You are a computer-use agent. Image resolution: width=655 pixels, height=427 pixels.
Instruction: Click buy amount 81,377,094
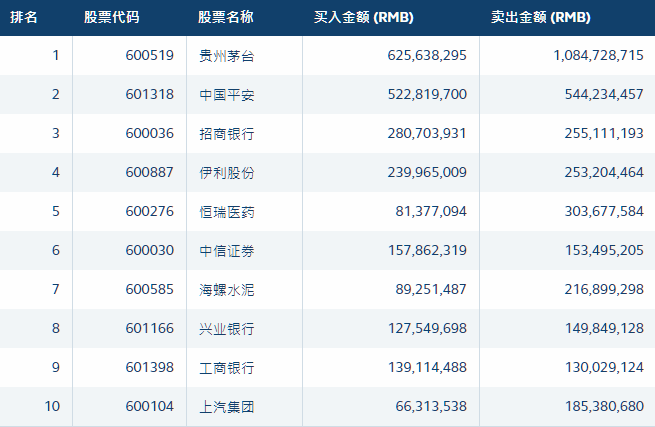tap(431, 211)
